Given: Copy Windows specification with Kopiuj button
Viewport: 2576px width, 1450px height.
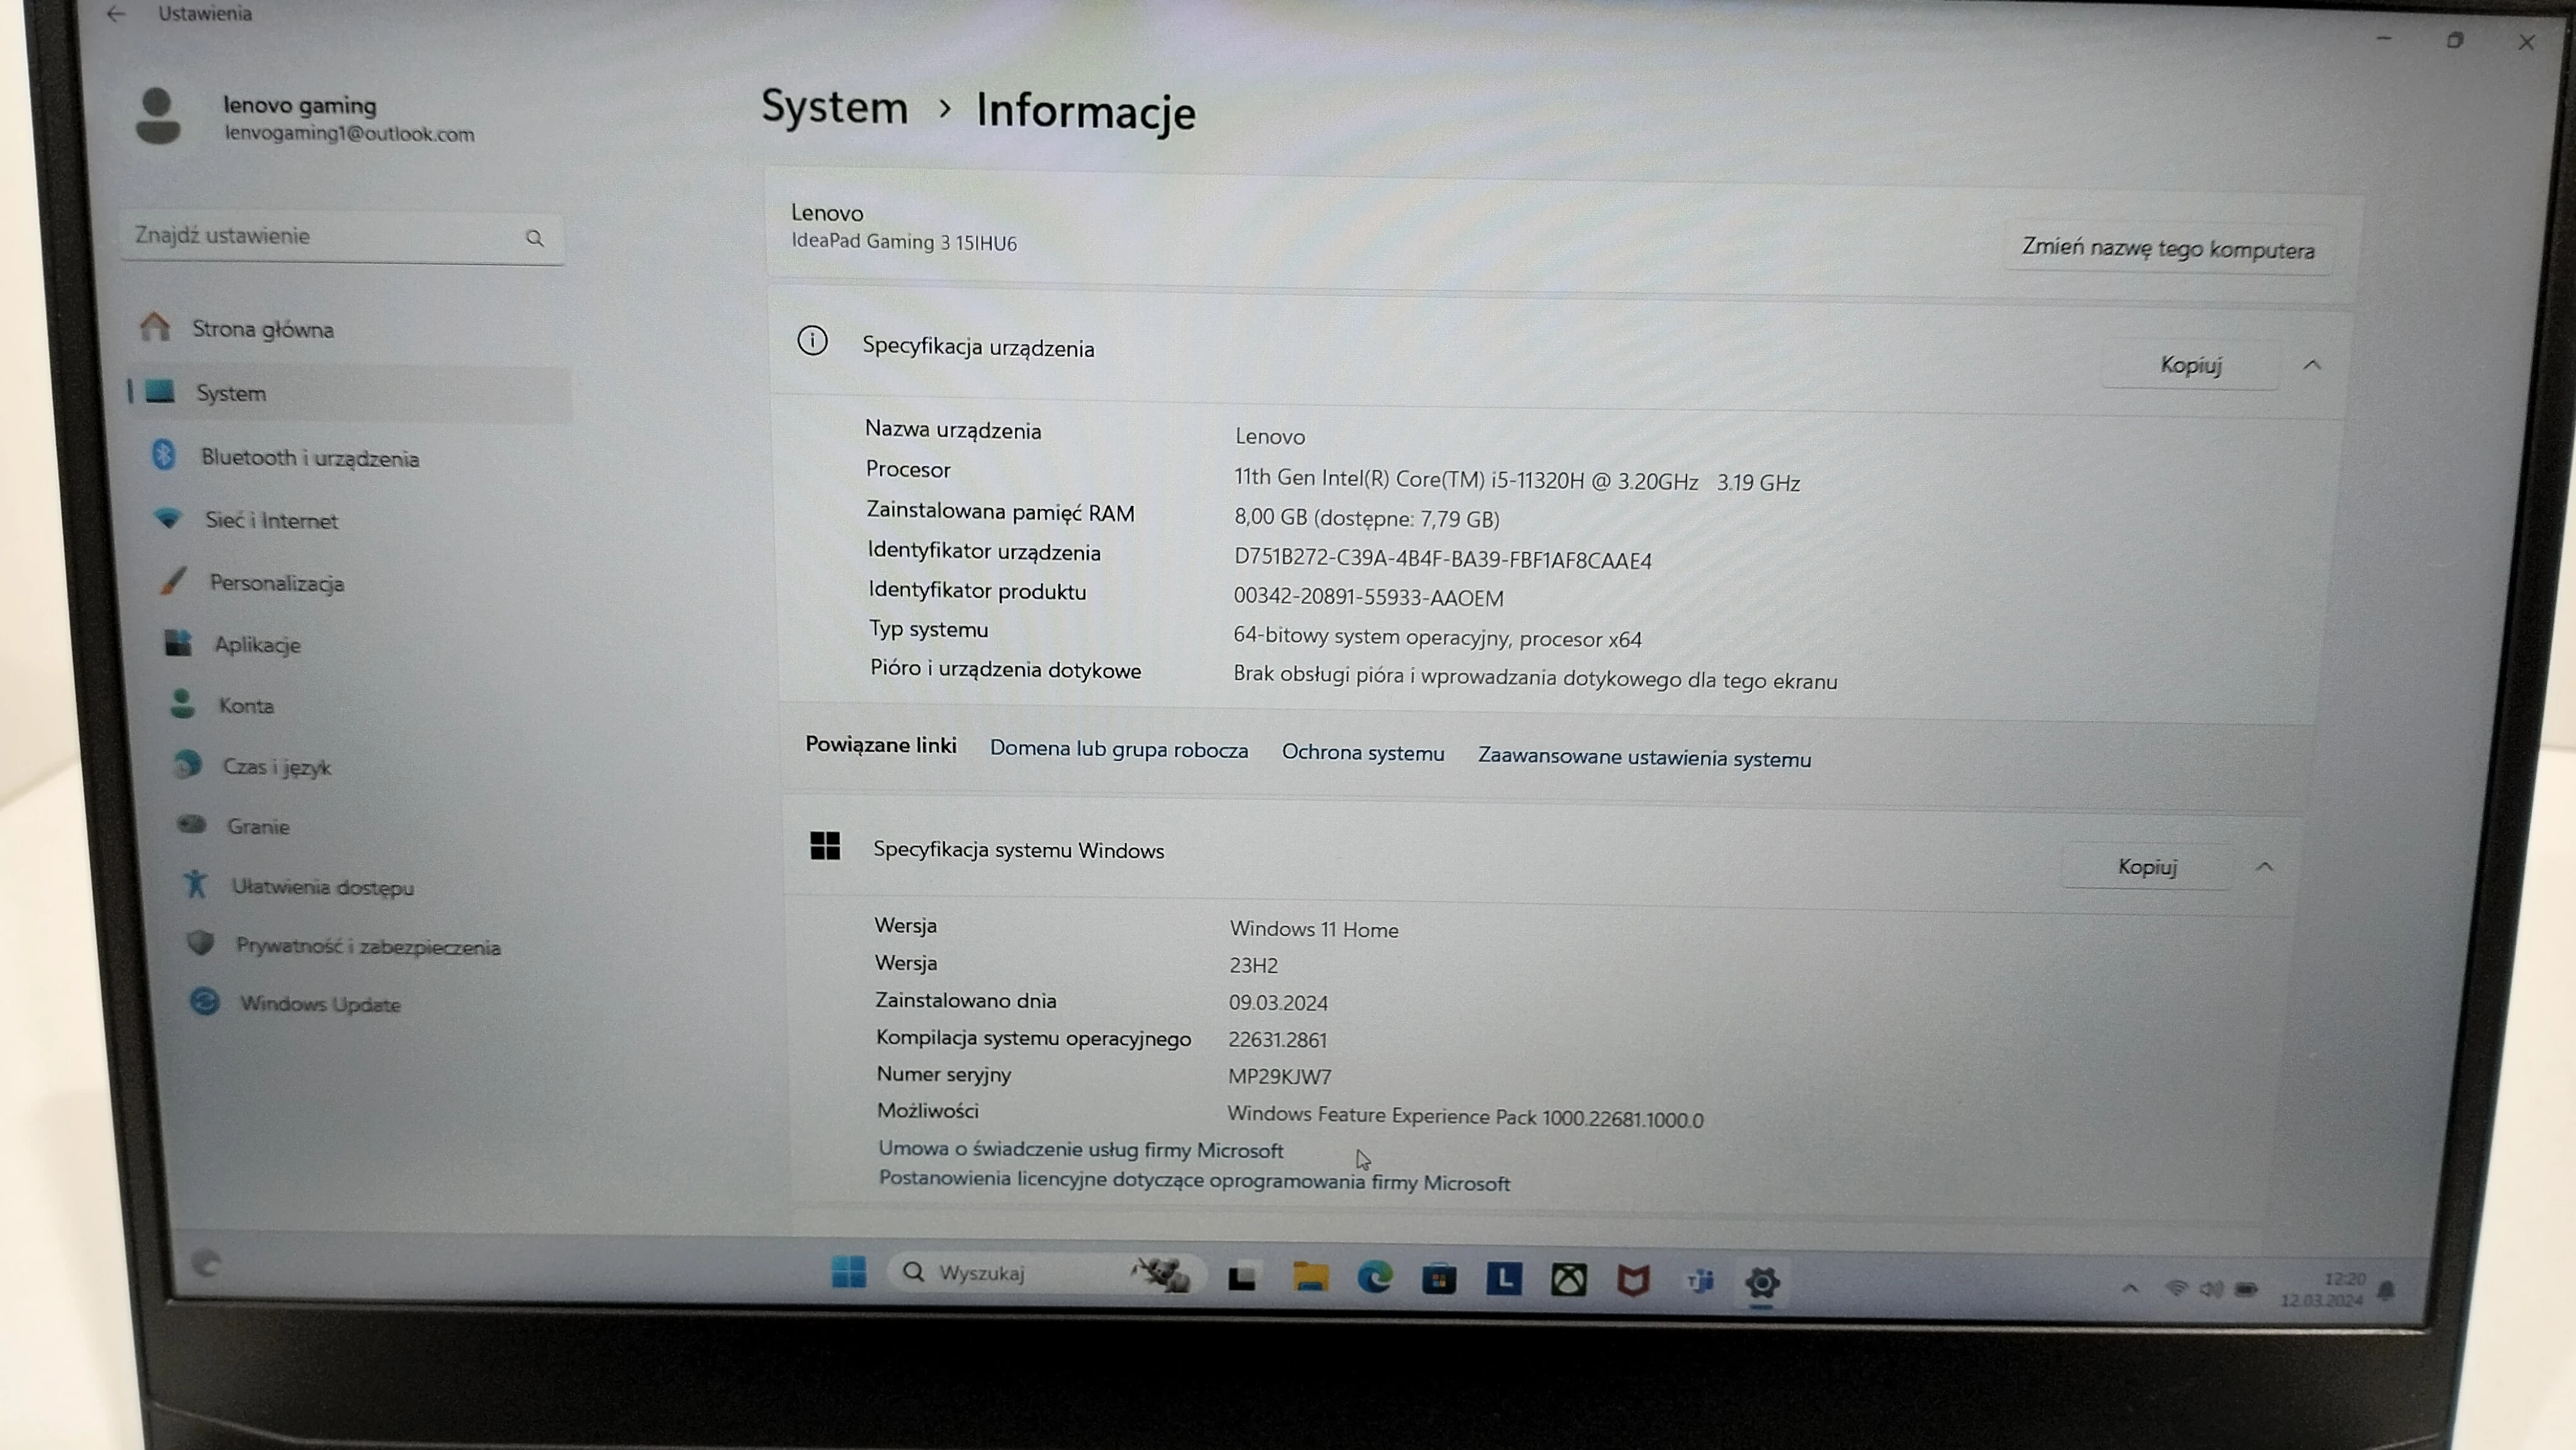Looking at the screenshot, I should (x=2147, y=866).
